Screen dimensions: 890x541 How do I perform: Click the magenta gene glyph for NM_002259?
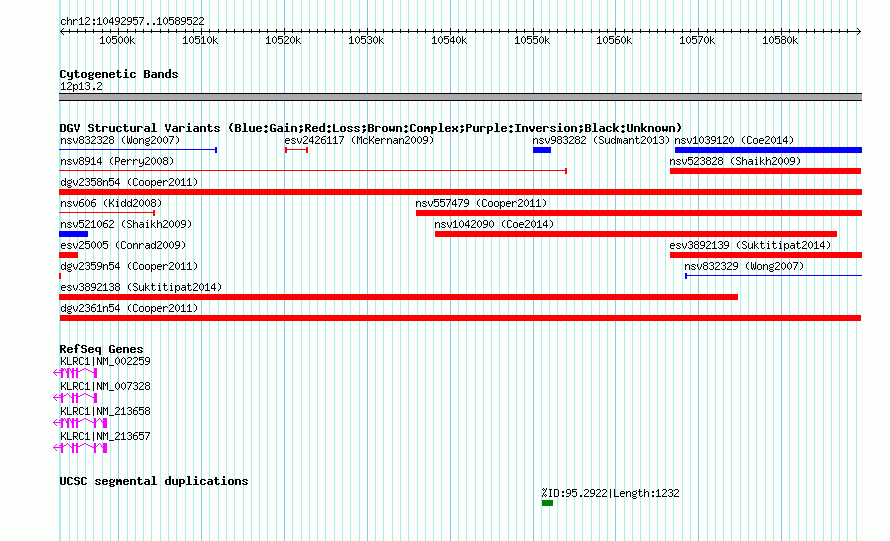point(75,373)
